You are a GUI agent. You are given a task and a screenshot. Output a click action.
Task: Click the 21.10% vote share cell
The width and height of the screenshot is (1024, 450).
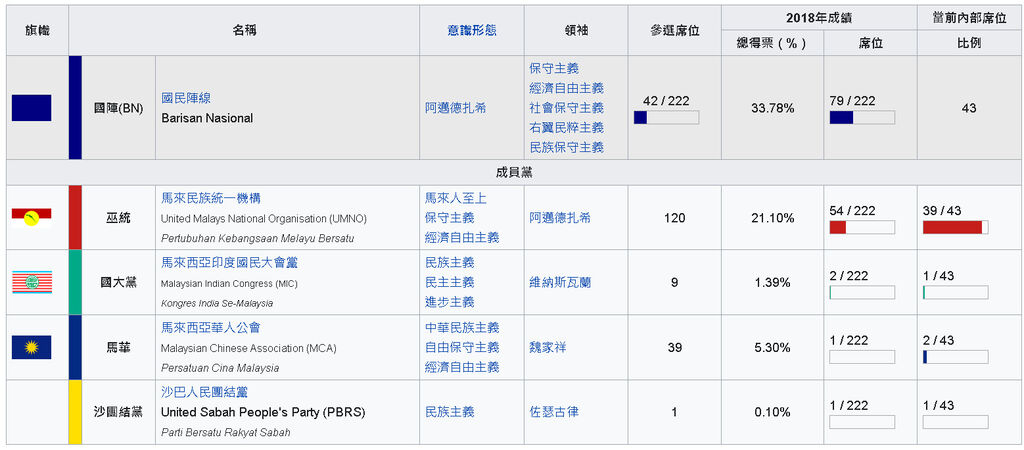point(773,217)
